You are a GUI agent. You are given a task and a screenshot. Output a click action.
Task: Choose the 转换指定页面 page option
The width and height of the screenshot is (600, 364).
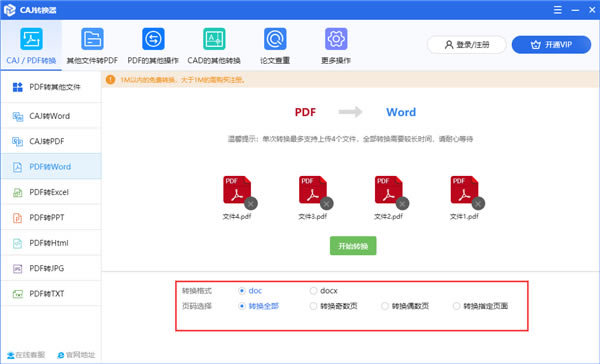pyautogui.click(x=456, y=306)
